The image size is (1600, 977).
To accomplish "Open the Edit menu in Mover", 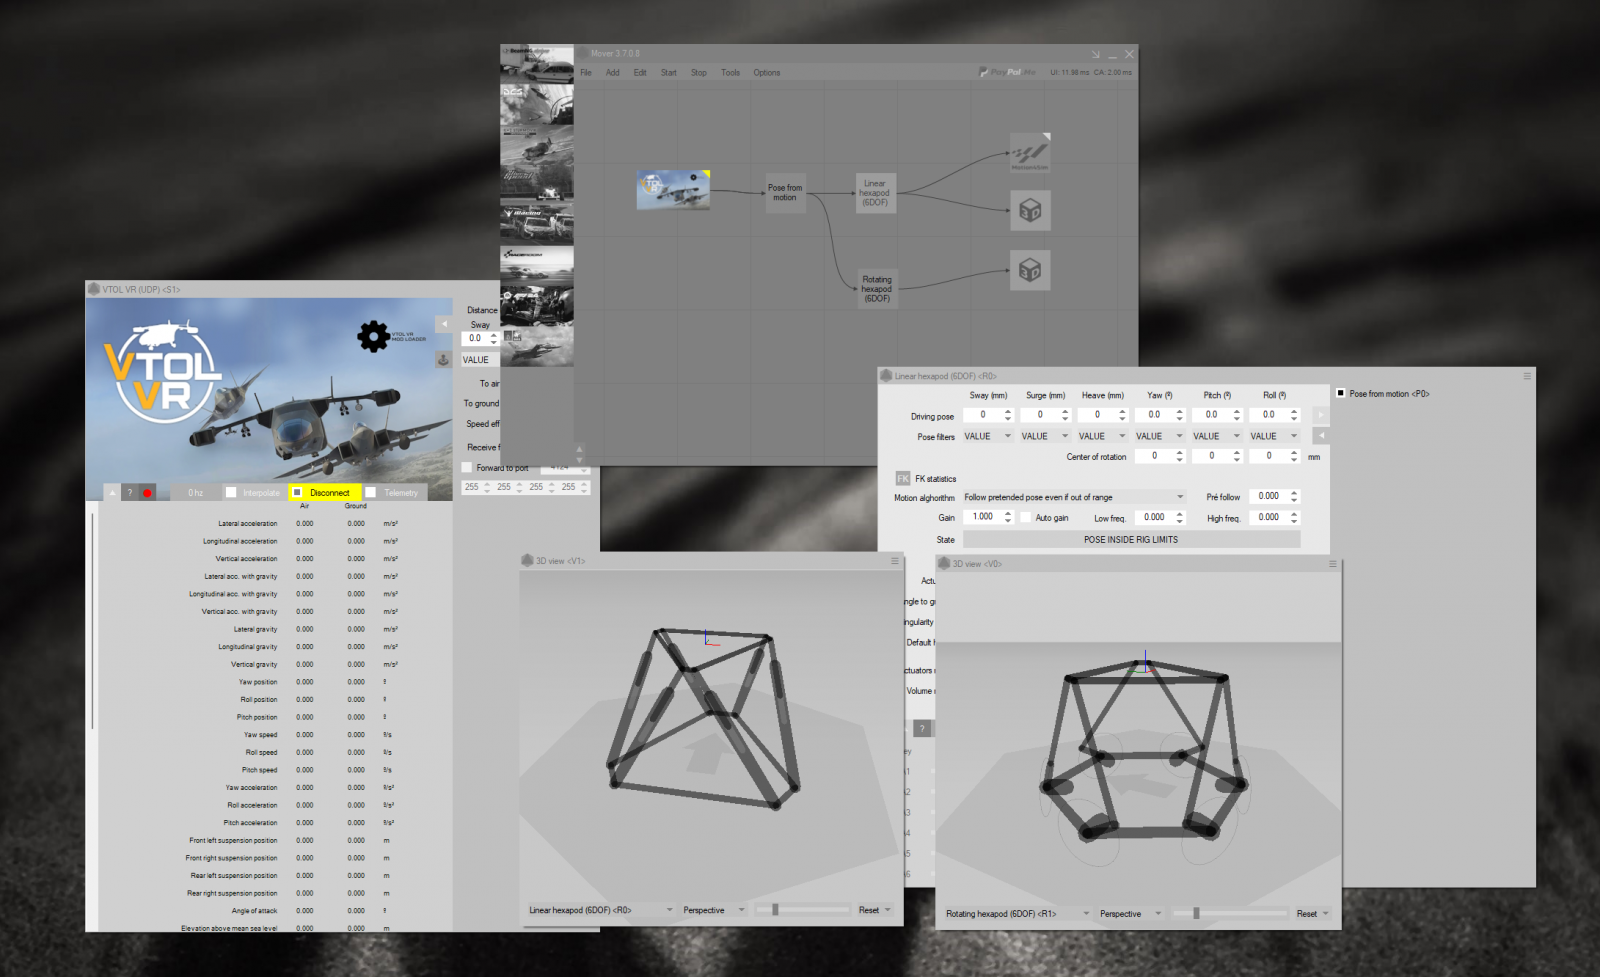I will point(640,72).
